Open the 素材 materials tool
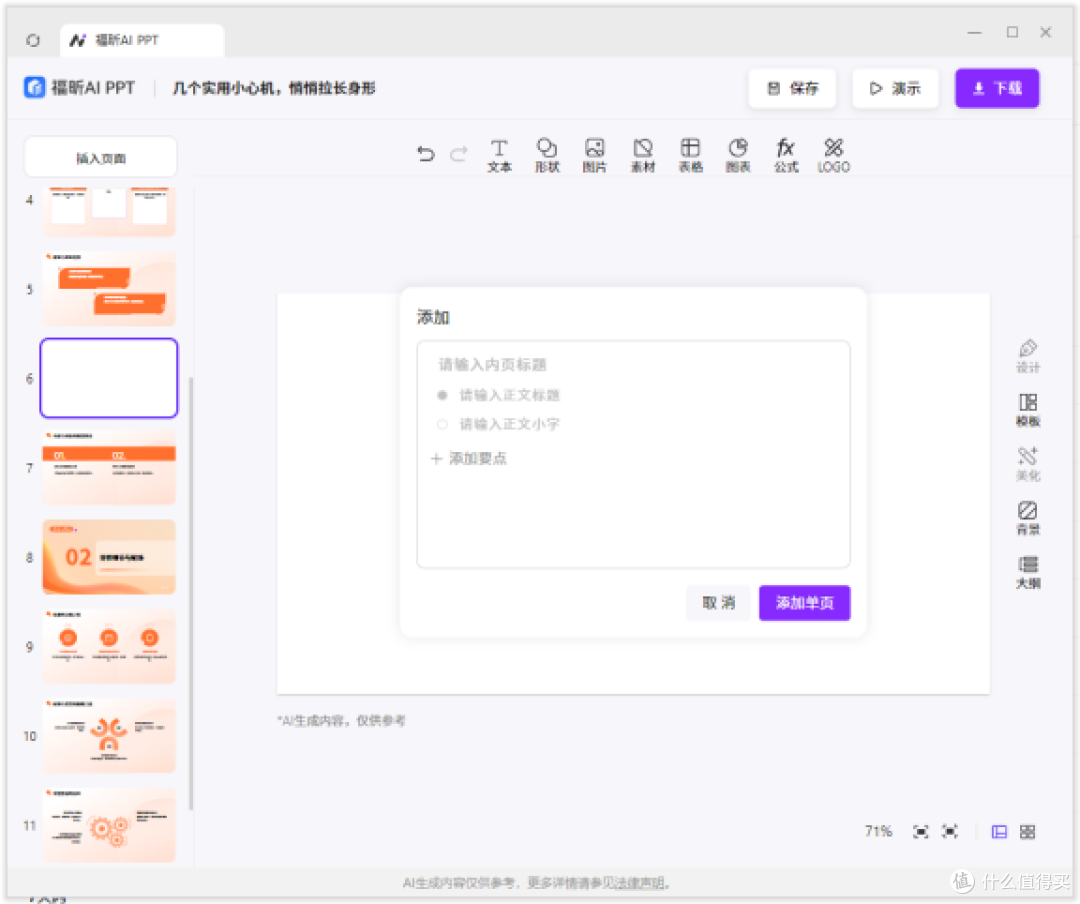Image resolution: width=1080 pixels, height=904 pixels. click(x=643, y=156)
